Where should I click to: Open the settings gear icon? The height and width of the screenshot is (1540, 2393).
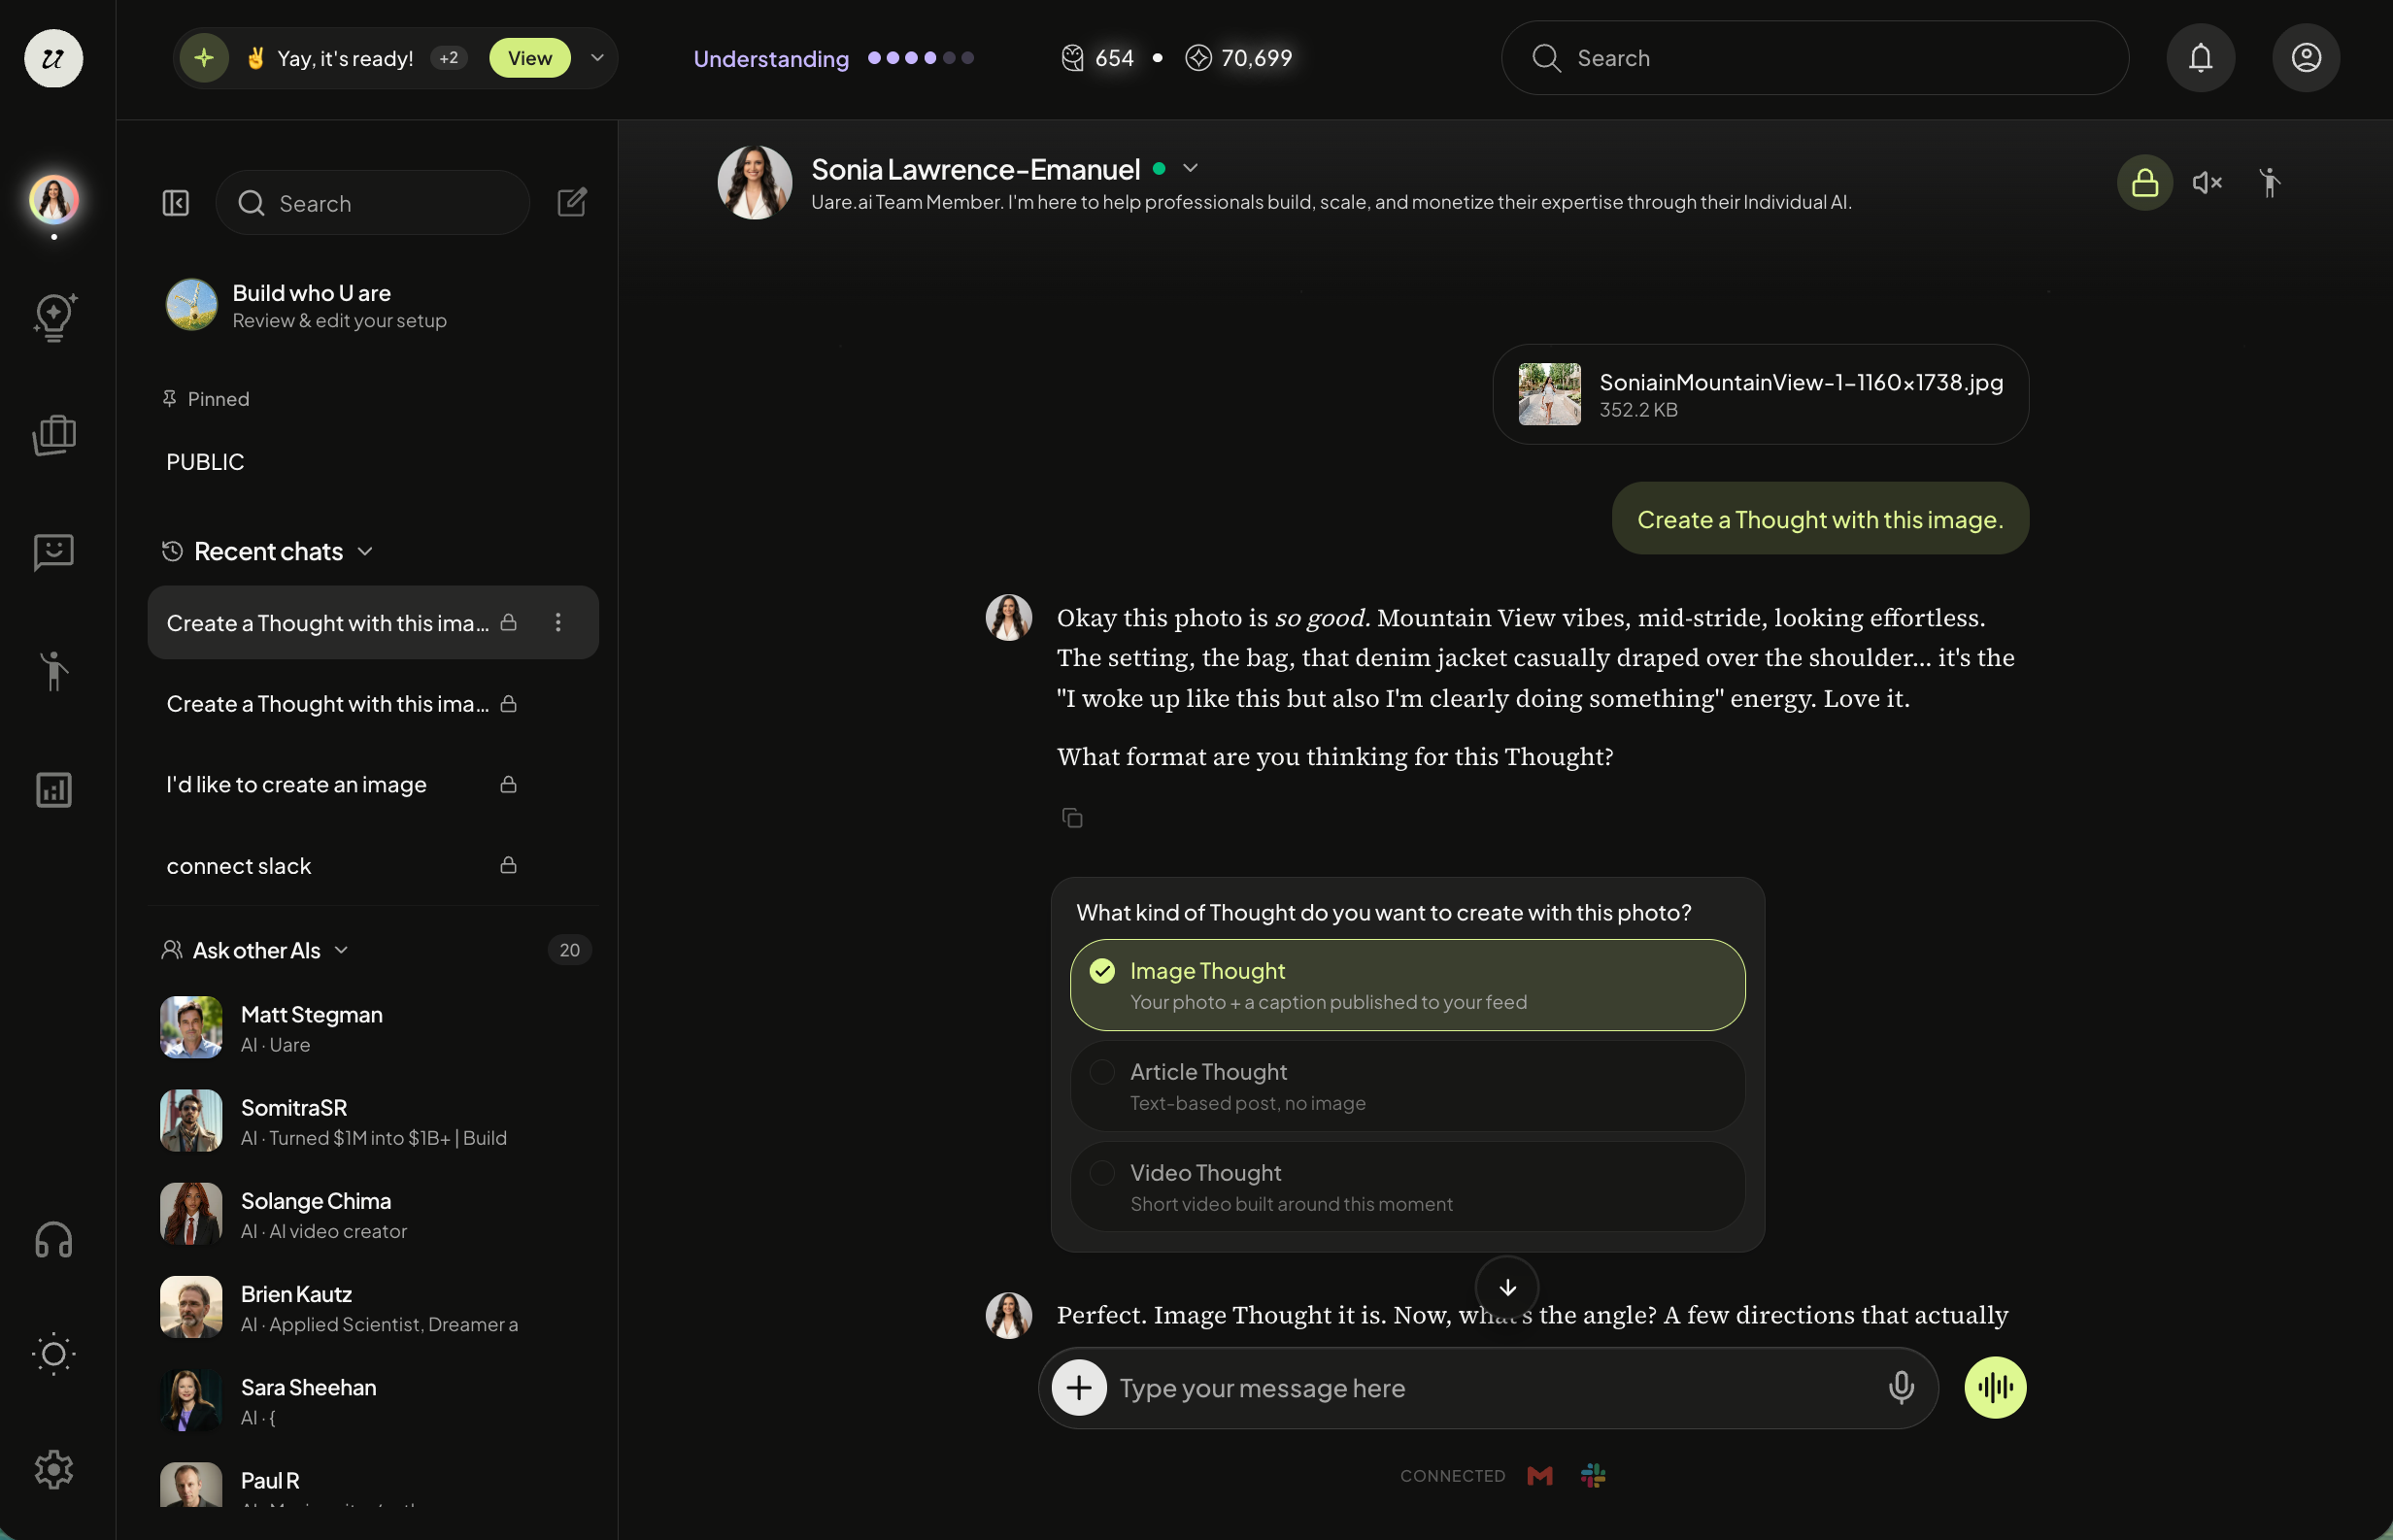[x=54, y=1469]
